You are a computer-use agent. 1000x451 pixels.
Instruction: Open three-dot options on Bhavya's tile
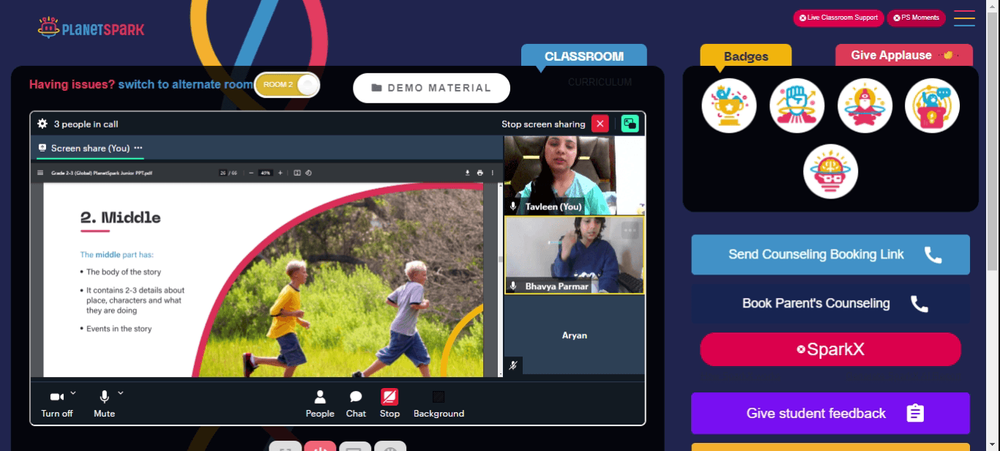630,230
